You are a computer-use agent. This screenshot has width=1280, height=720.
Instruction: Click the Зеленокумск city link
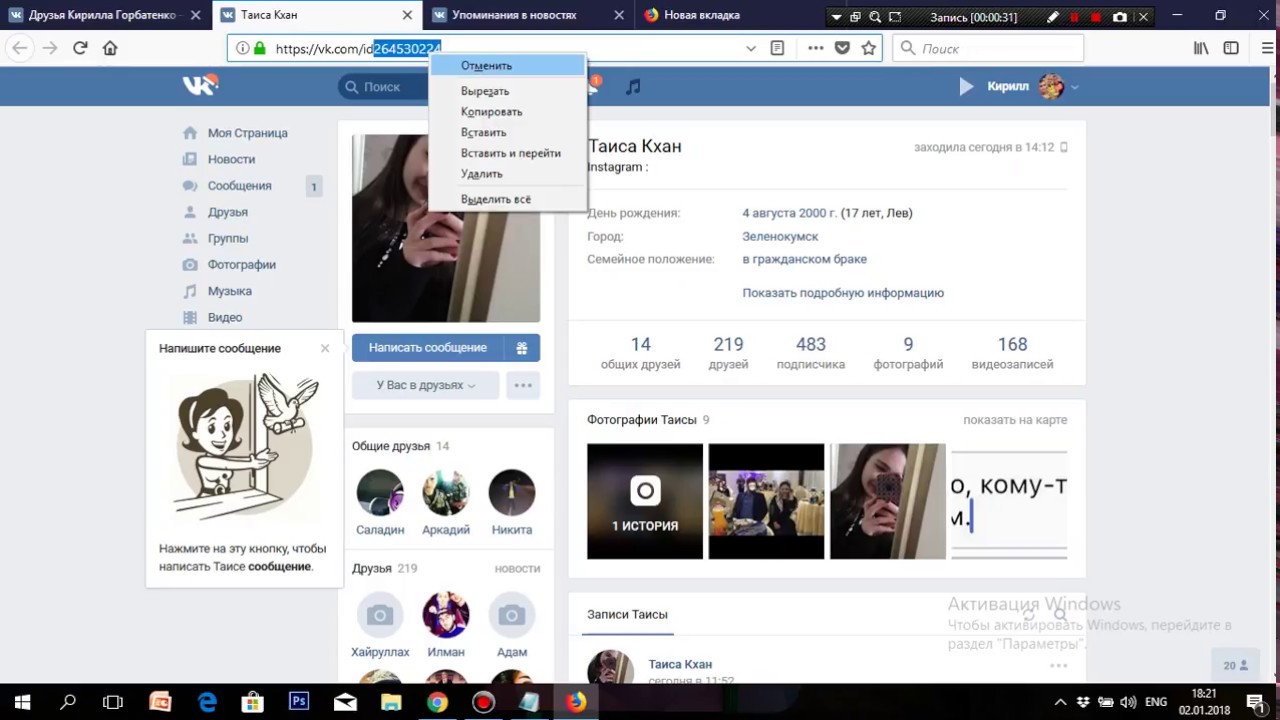780,237
